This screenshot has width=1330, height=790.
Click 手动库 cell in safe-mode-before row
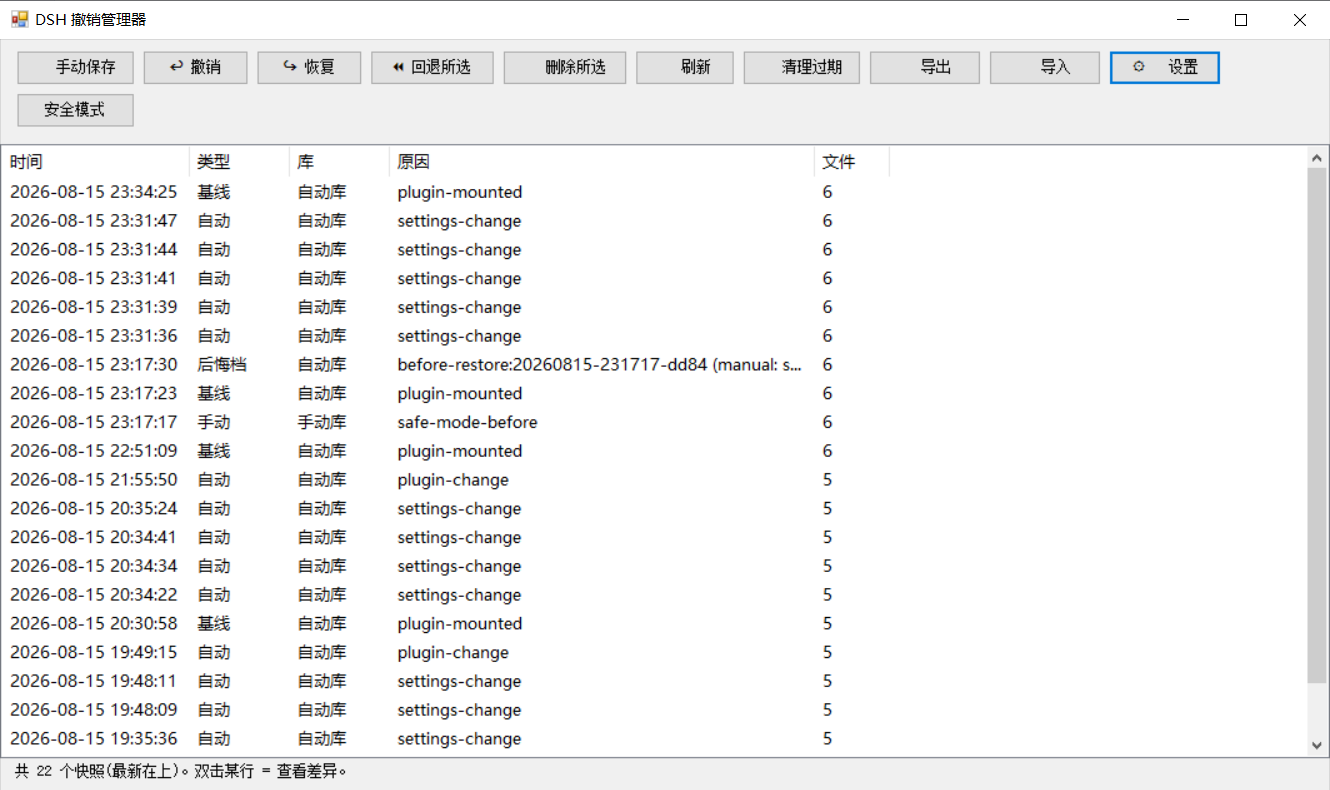(322, 422)
